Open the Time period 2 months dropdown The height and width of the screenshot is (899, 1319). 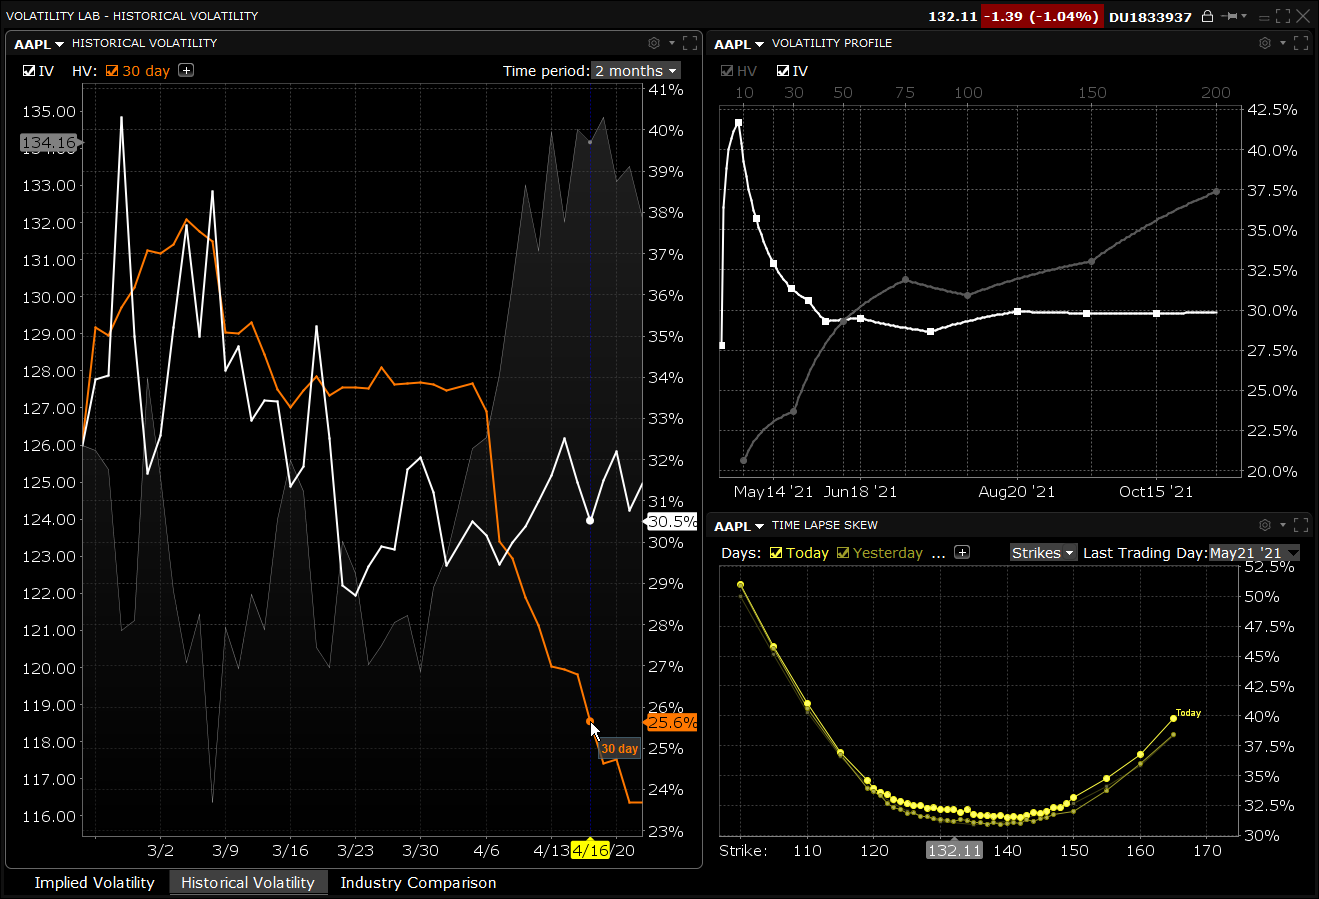pyautogui.click(x=636, y=71)
